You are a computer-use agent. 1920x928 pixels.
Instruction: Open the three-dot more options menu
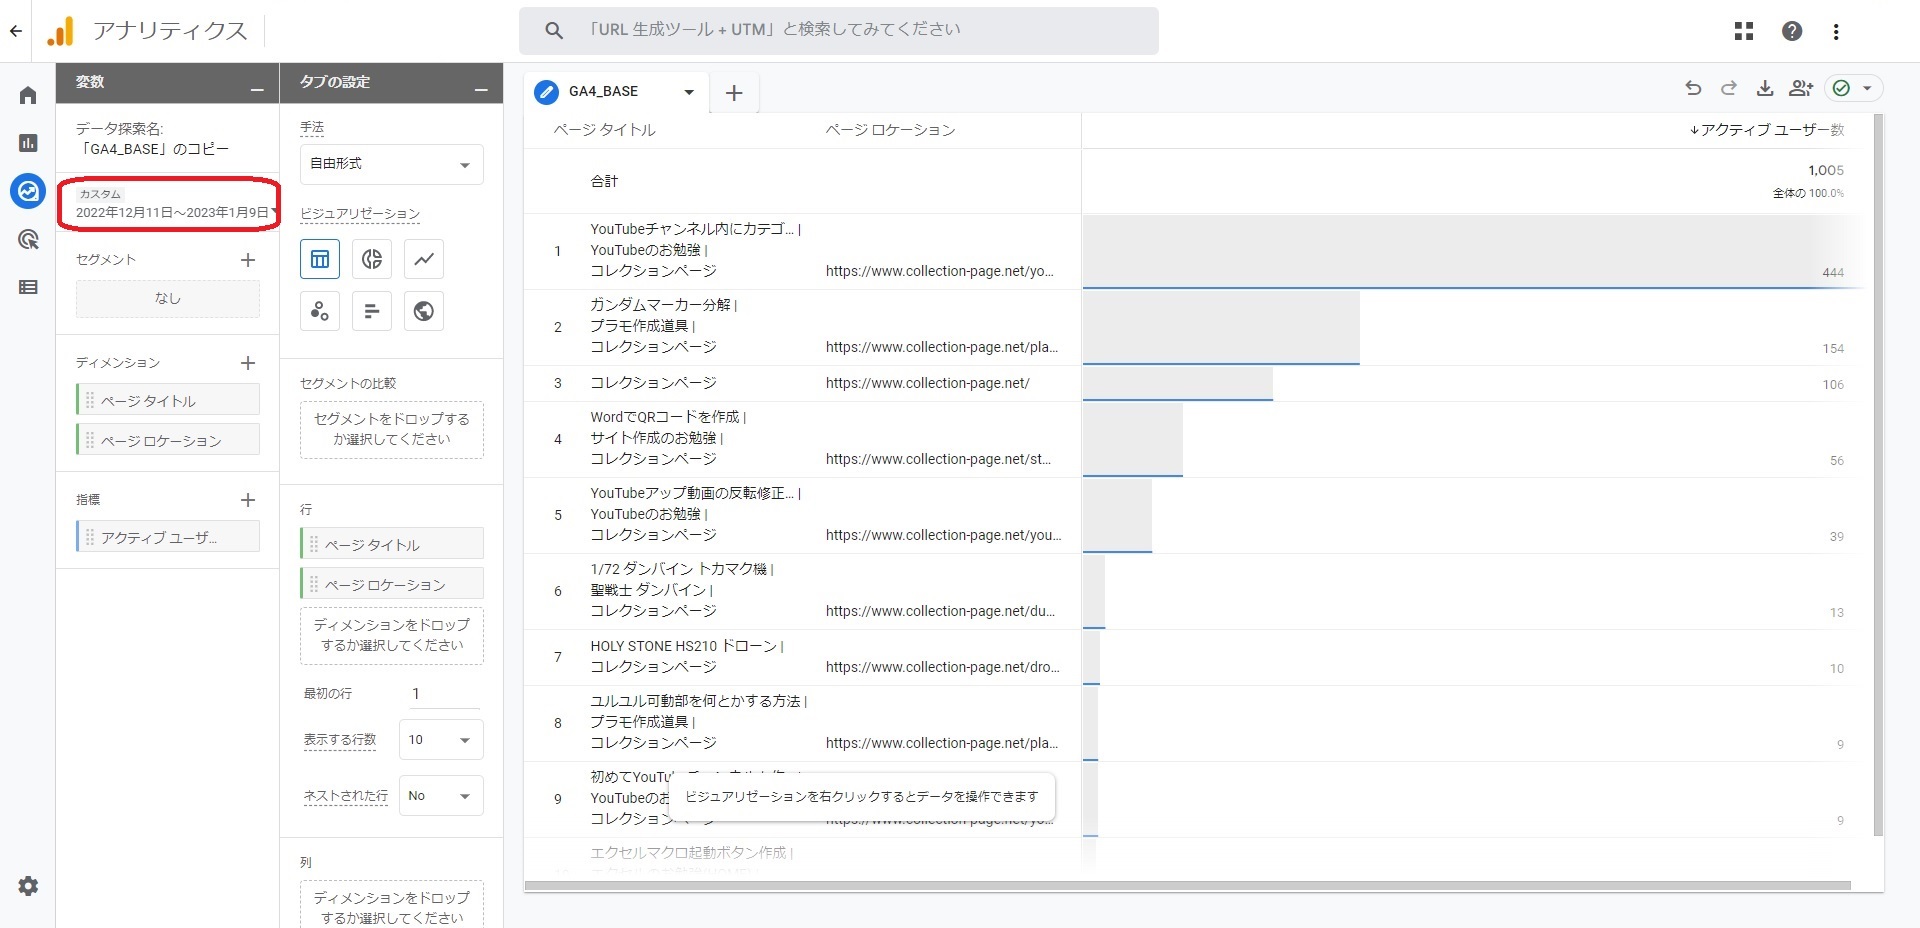tap(1836, 31)
